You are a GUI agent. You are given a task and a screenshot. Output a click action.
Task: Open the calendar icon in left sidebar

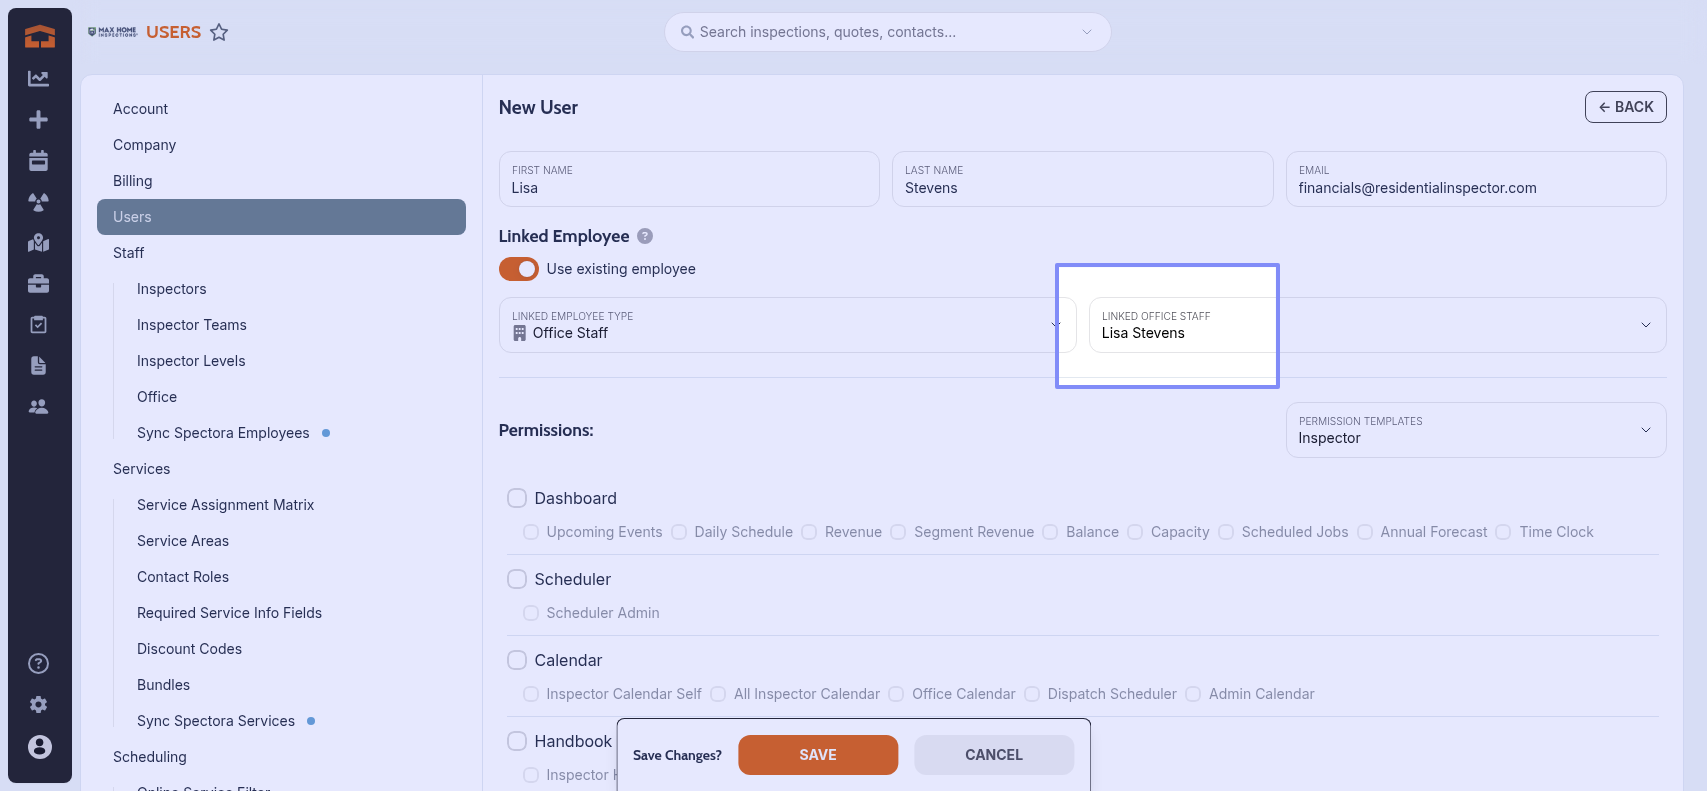coord(39,161)
